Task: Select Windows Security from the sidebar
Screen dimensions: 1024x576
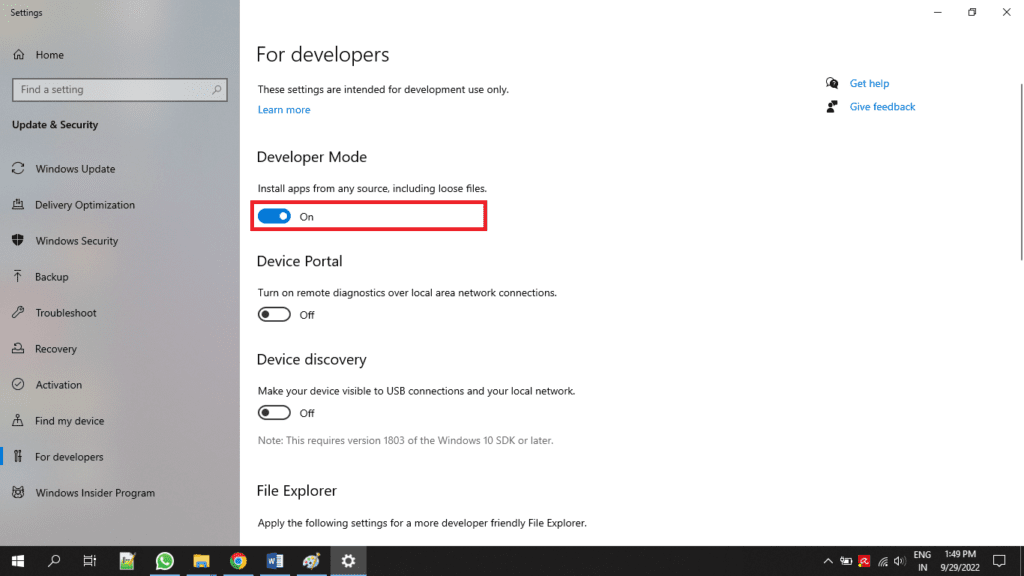Action: pyautogui.click(x=75, y=240)
